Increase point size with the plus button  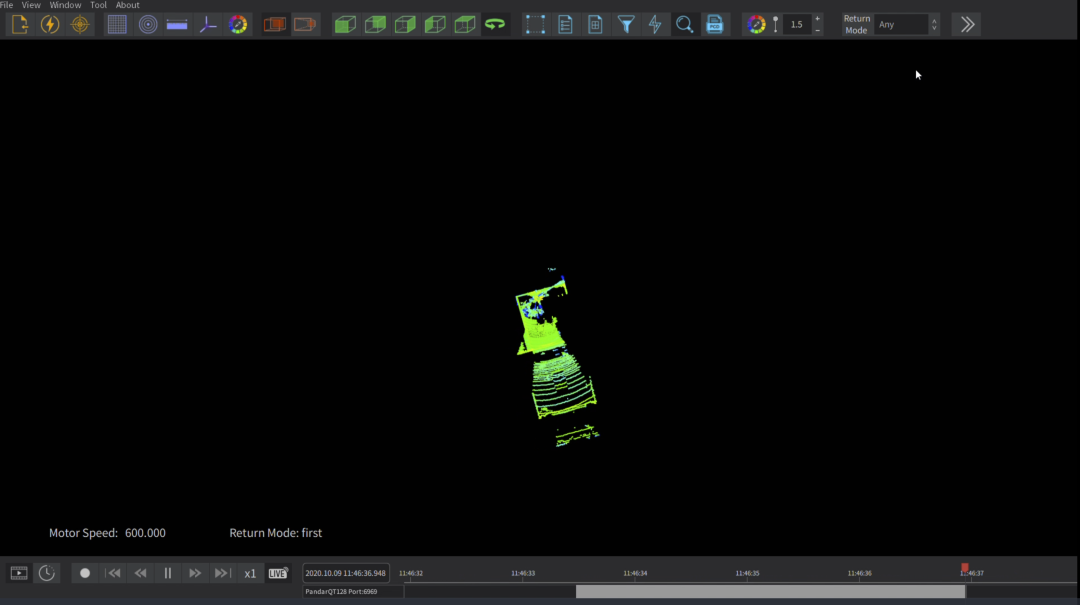pos(818,19)
